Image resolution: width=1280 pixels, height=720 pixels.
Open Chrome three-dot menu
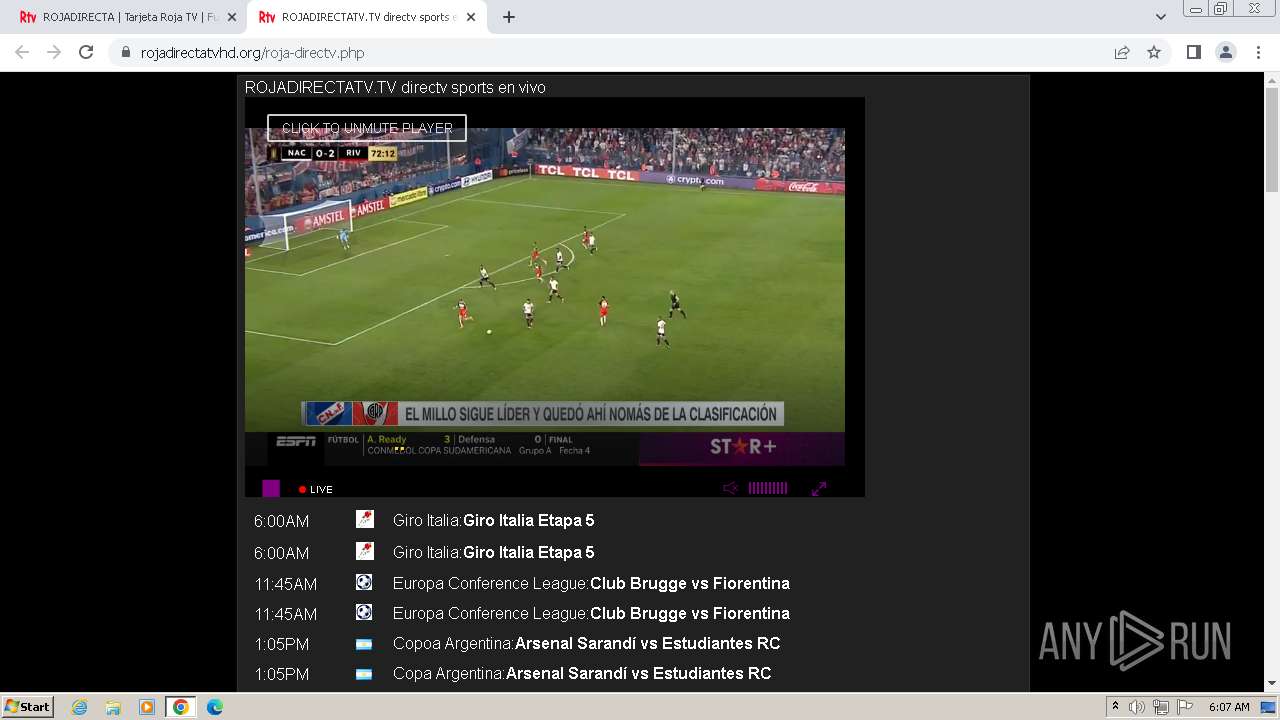1258,52
